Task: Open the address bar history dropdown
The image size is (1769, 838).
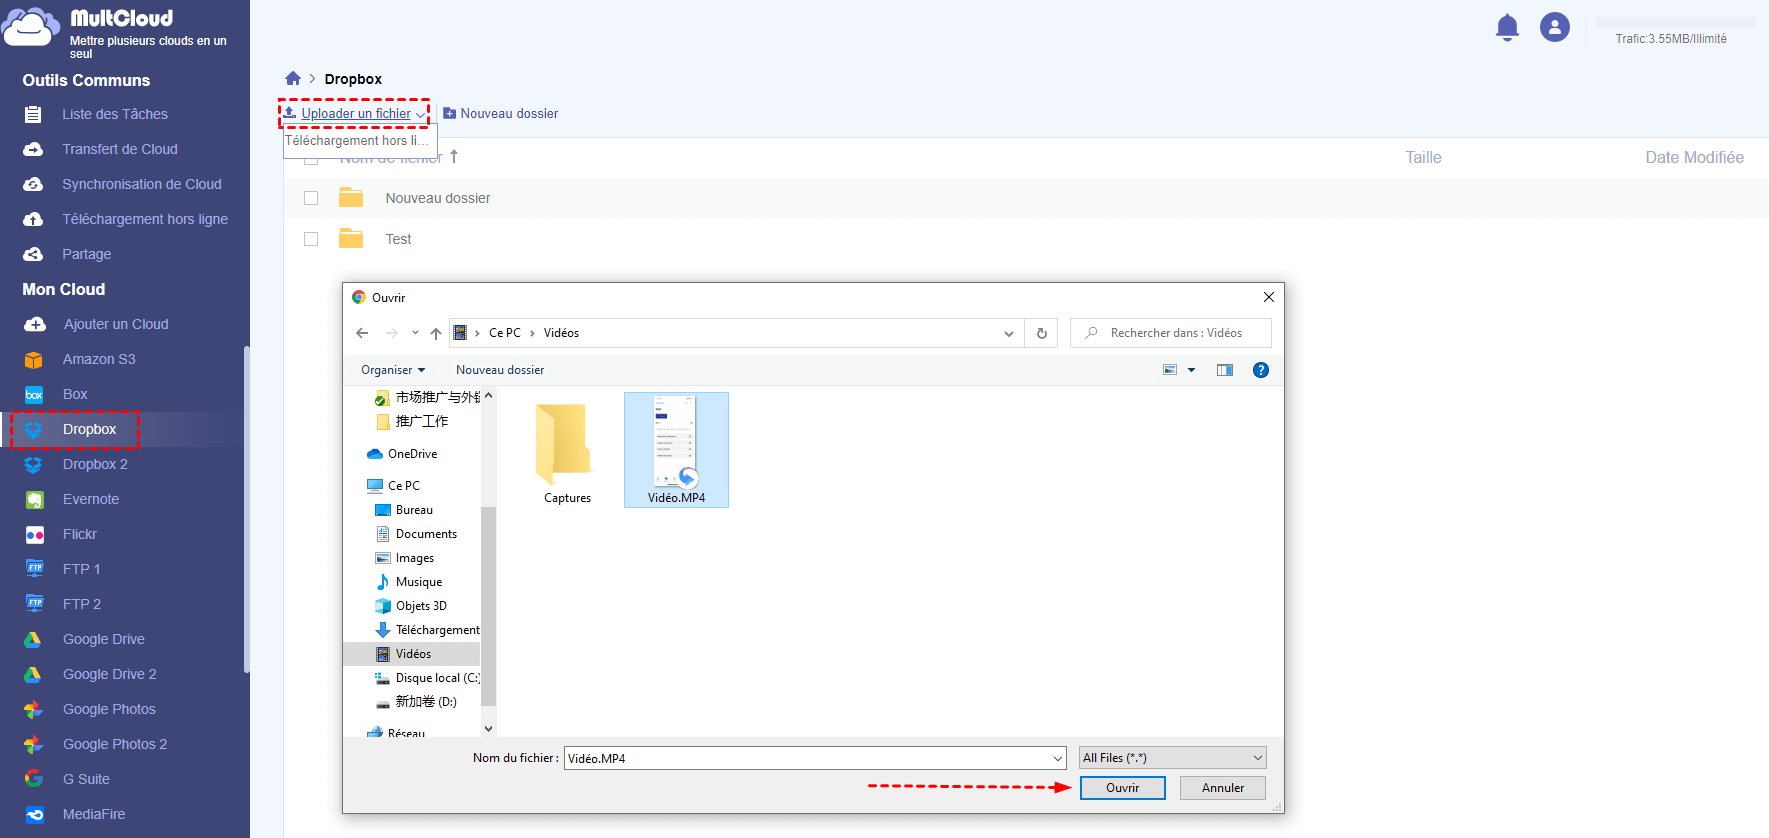Action: [1009, 334]
